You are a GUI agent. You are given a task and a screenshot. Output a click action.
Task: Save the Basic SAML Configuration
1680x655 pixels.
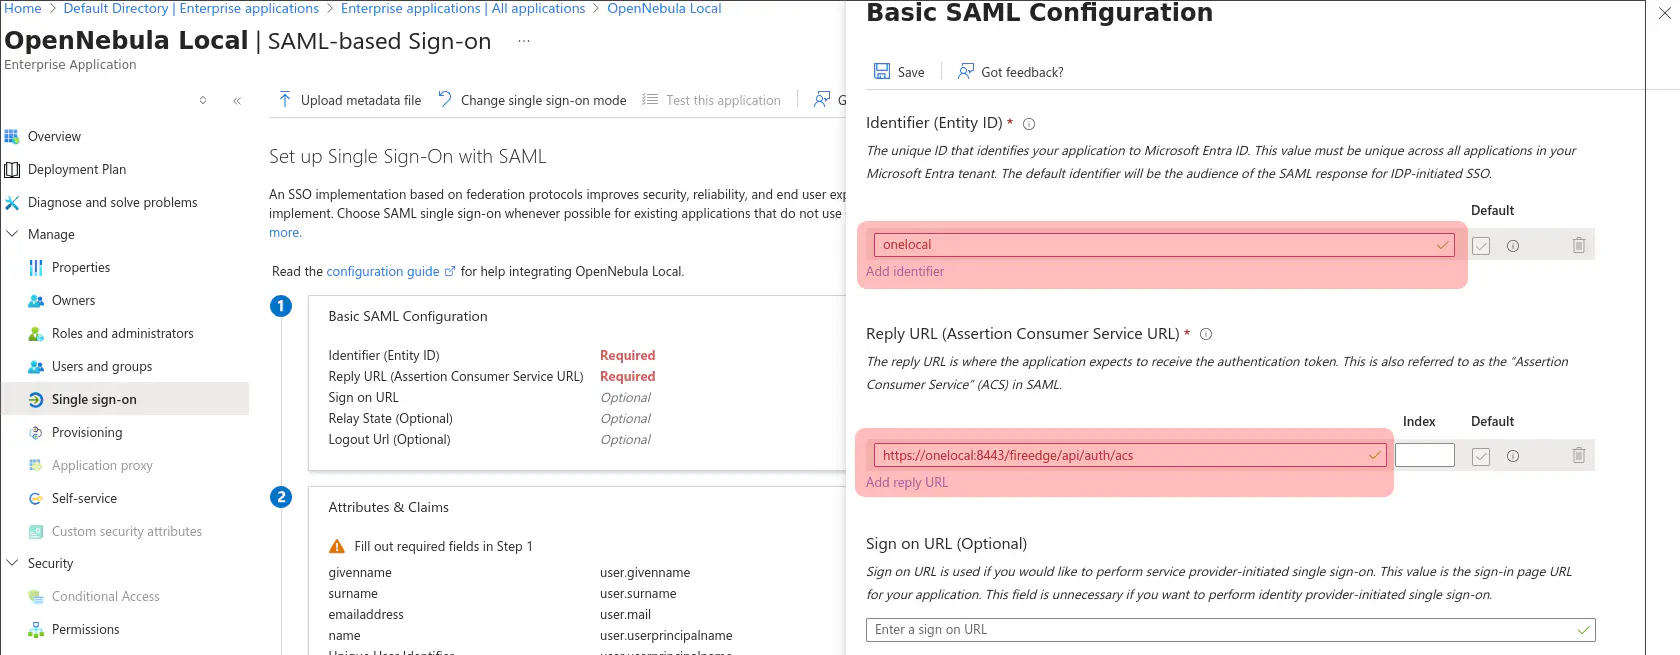(x=899, y=72)
